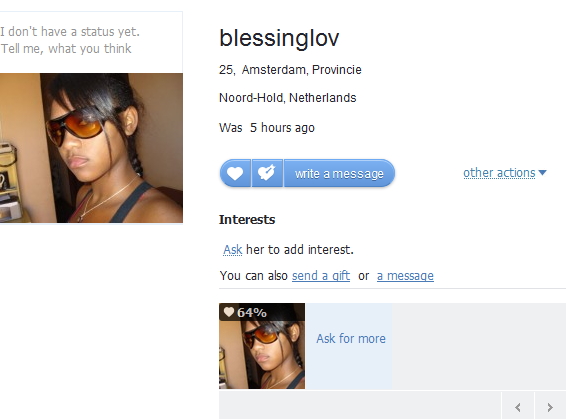Click the 64% heart rating badge
Viewport: 566px width, 419px height.
pyautogui.click(x=245, y=312)
